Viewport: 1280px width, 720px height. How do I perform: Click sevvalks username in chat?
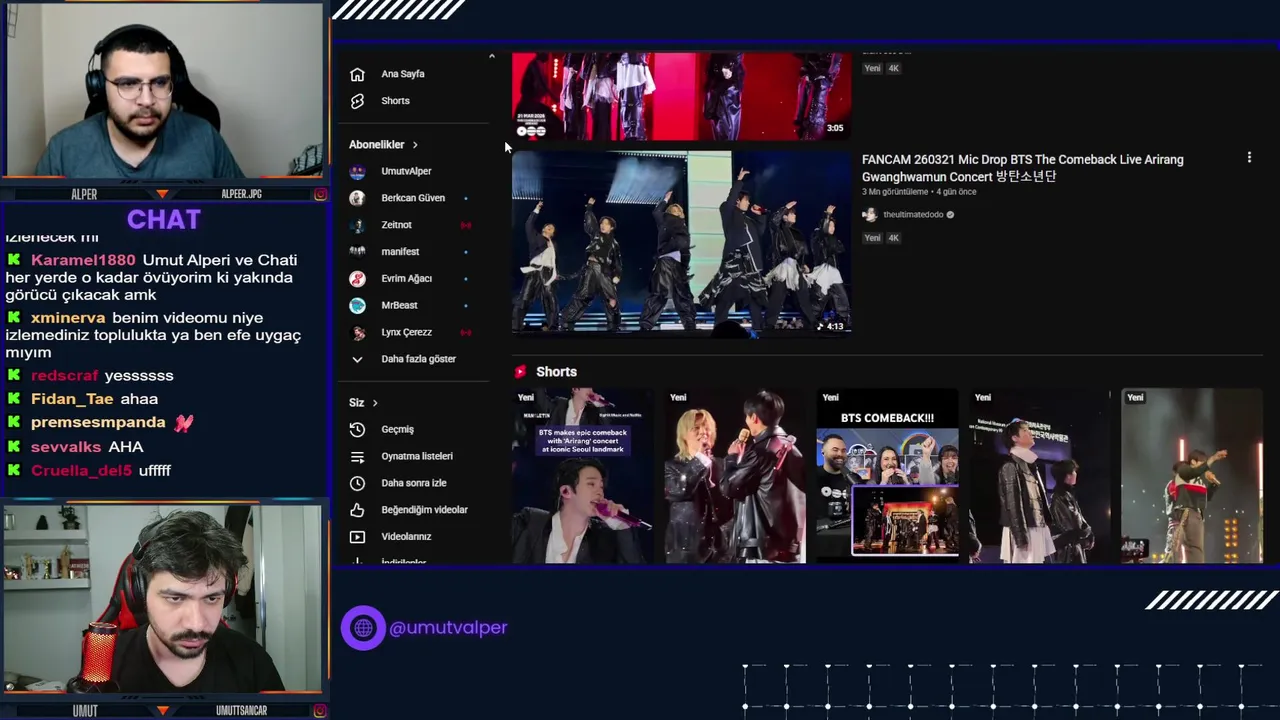tap(66, 447)
